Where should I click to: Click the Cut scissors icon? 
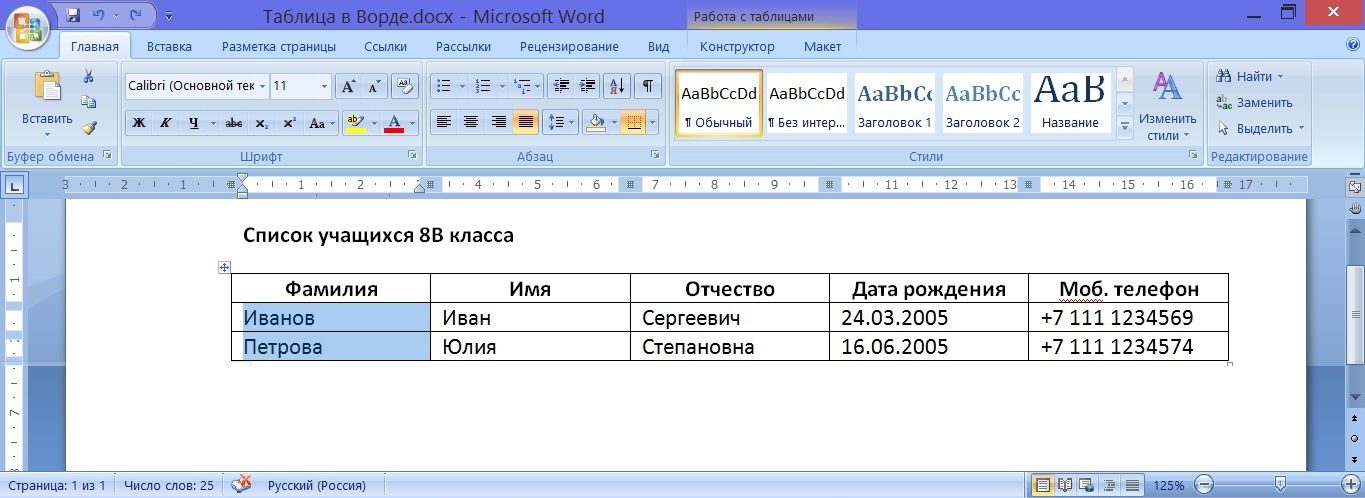89,77
